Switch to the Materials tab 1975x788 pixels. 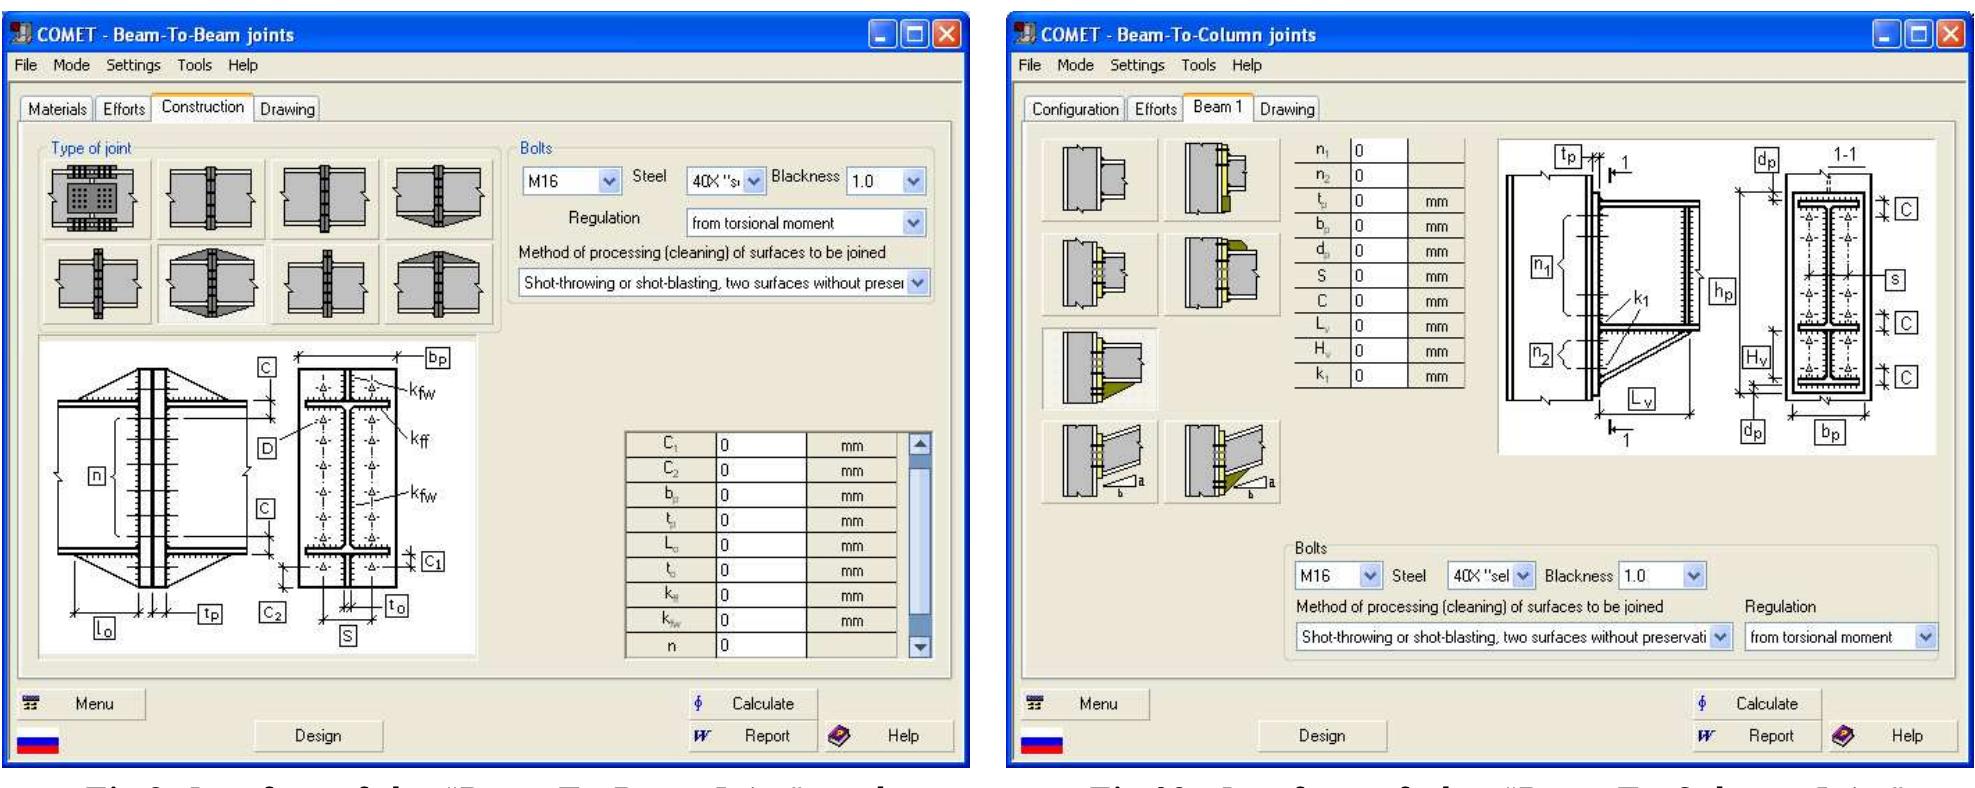[x=57, y=109]
